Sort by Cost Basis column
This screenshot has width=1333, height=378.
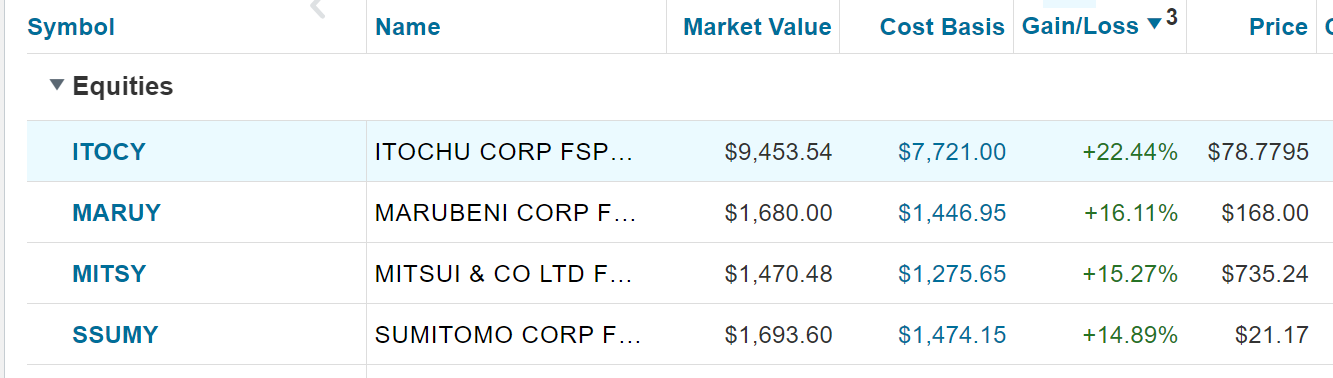pos(942,27)
